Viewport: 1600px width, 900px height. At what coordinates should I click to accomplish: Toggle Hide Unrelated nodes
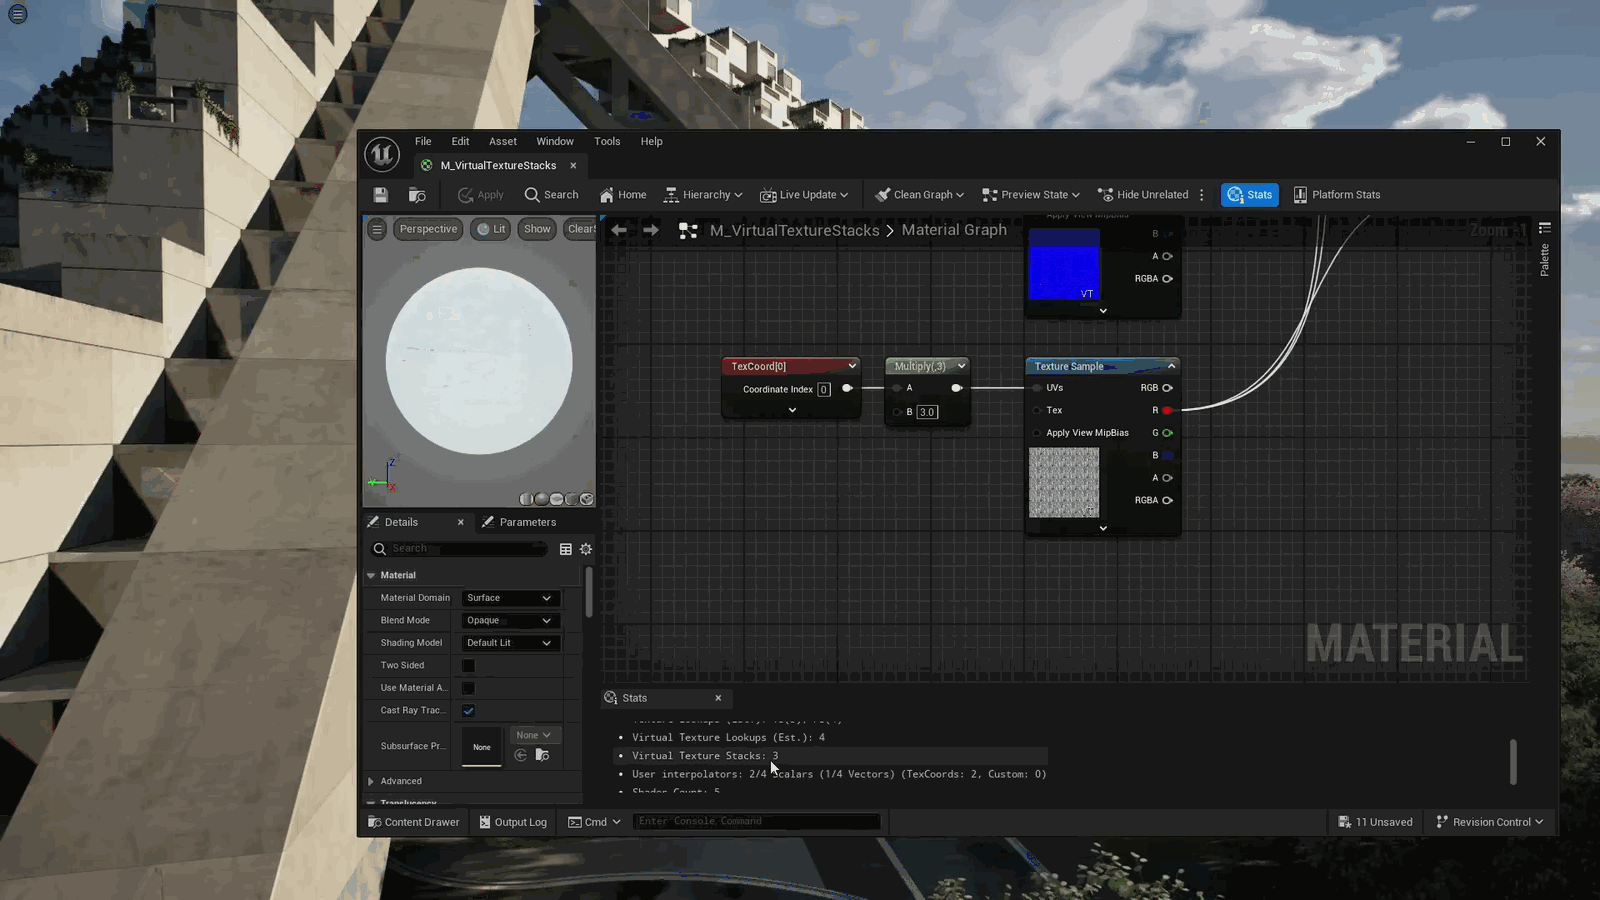point(1143,195)
